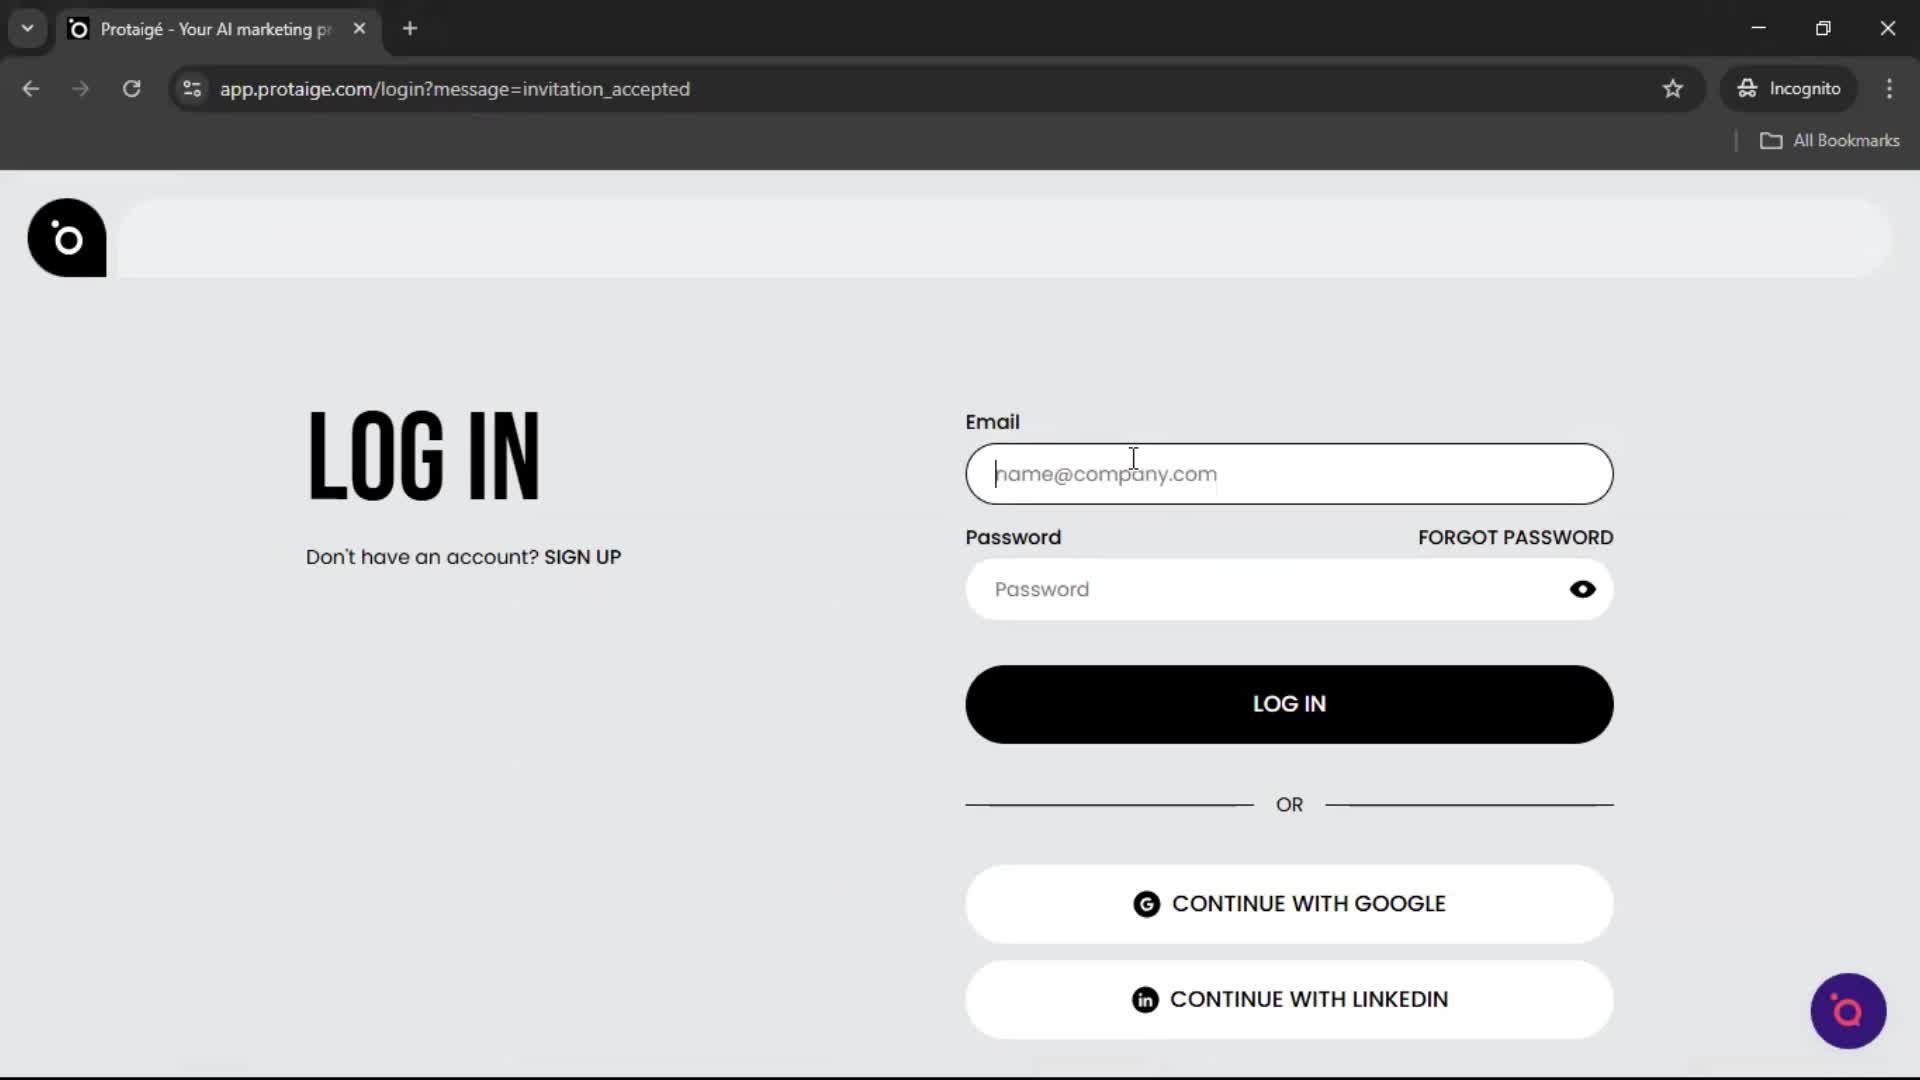Viewport: 1920px width, 1080px height.
Task: Select the Protaigé browser tab
Action: [x=200, y=28]
